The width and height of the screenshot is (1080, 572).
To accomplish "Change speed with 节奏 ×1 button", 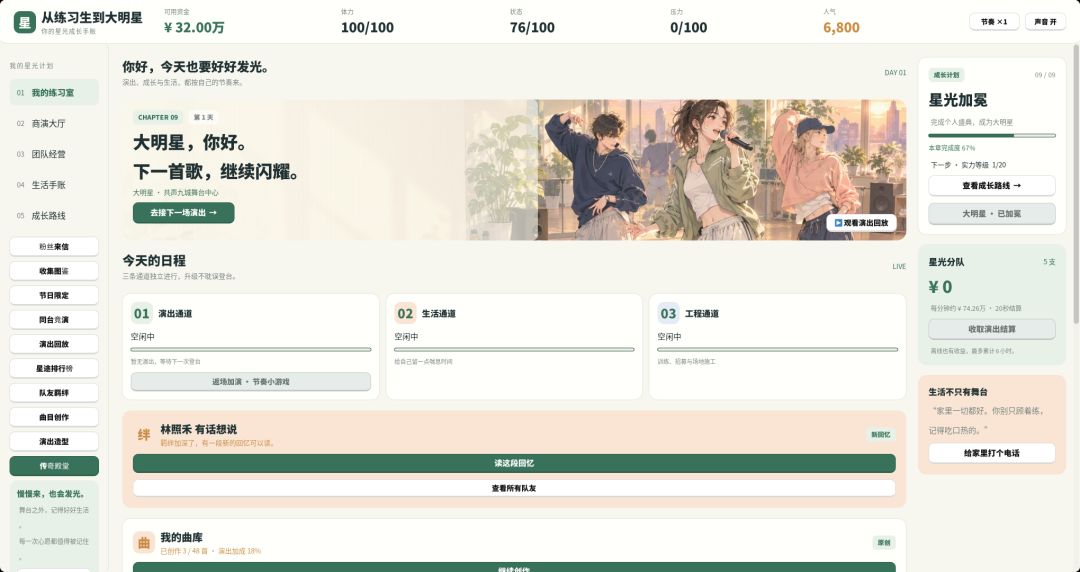I will [x=994, y=22].
